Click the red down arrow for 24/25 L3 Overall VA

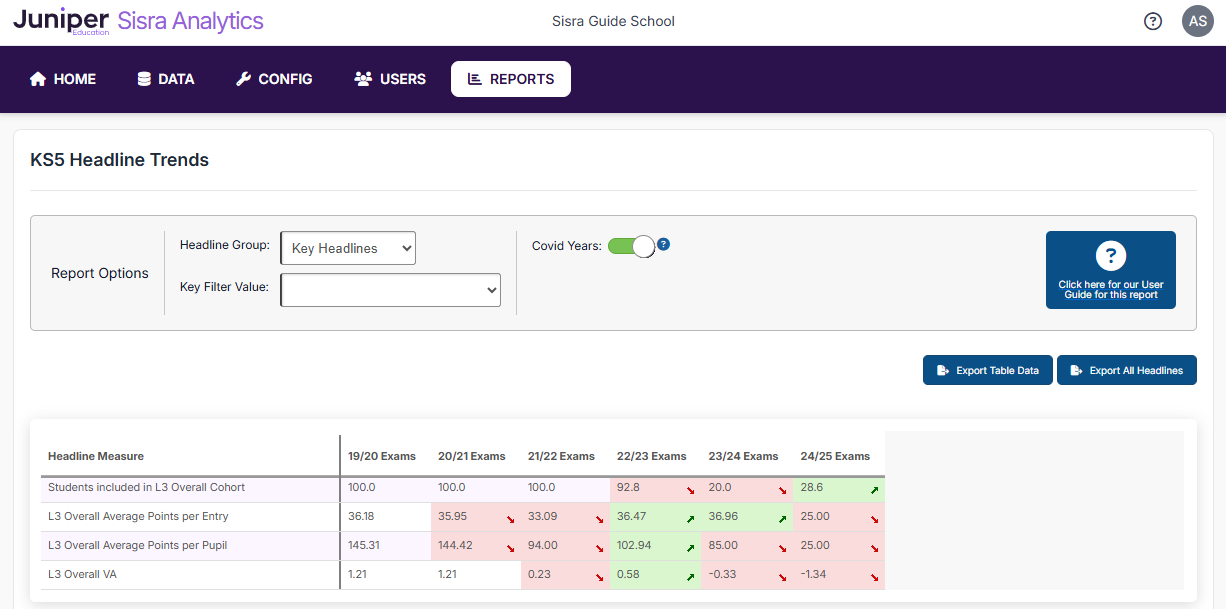pyautogui.click(x=874, y=578)
